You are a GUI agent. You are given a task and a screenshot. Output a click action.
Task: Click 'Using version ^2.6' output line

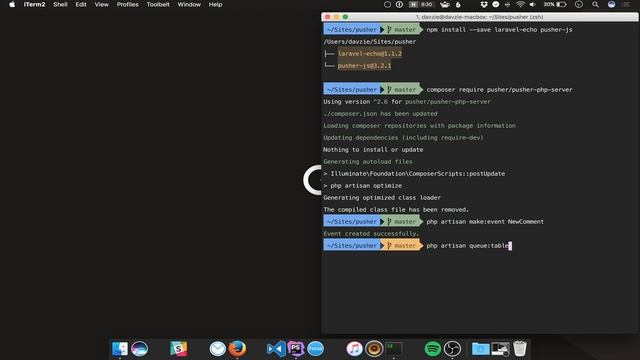coord(407,102)
